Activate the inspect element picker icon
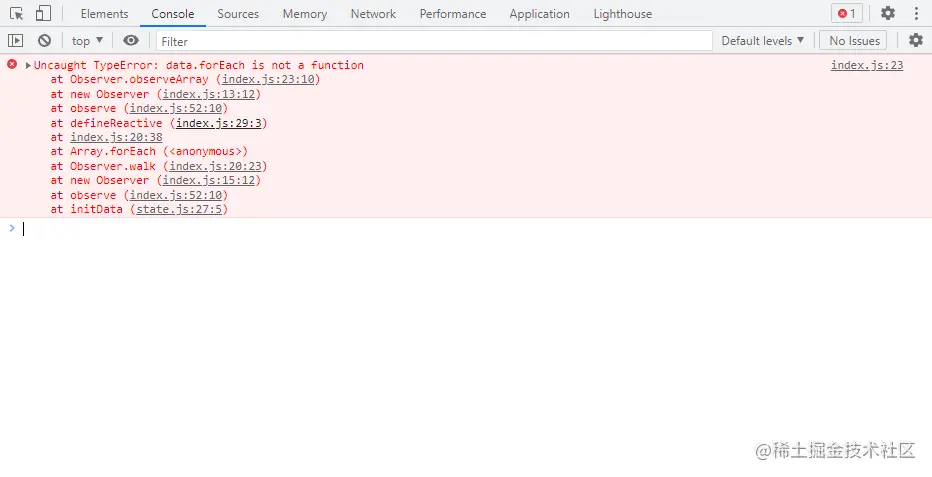 [x=16, y=14]
